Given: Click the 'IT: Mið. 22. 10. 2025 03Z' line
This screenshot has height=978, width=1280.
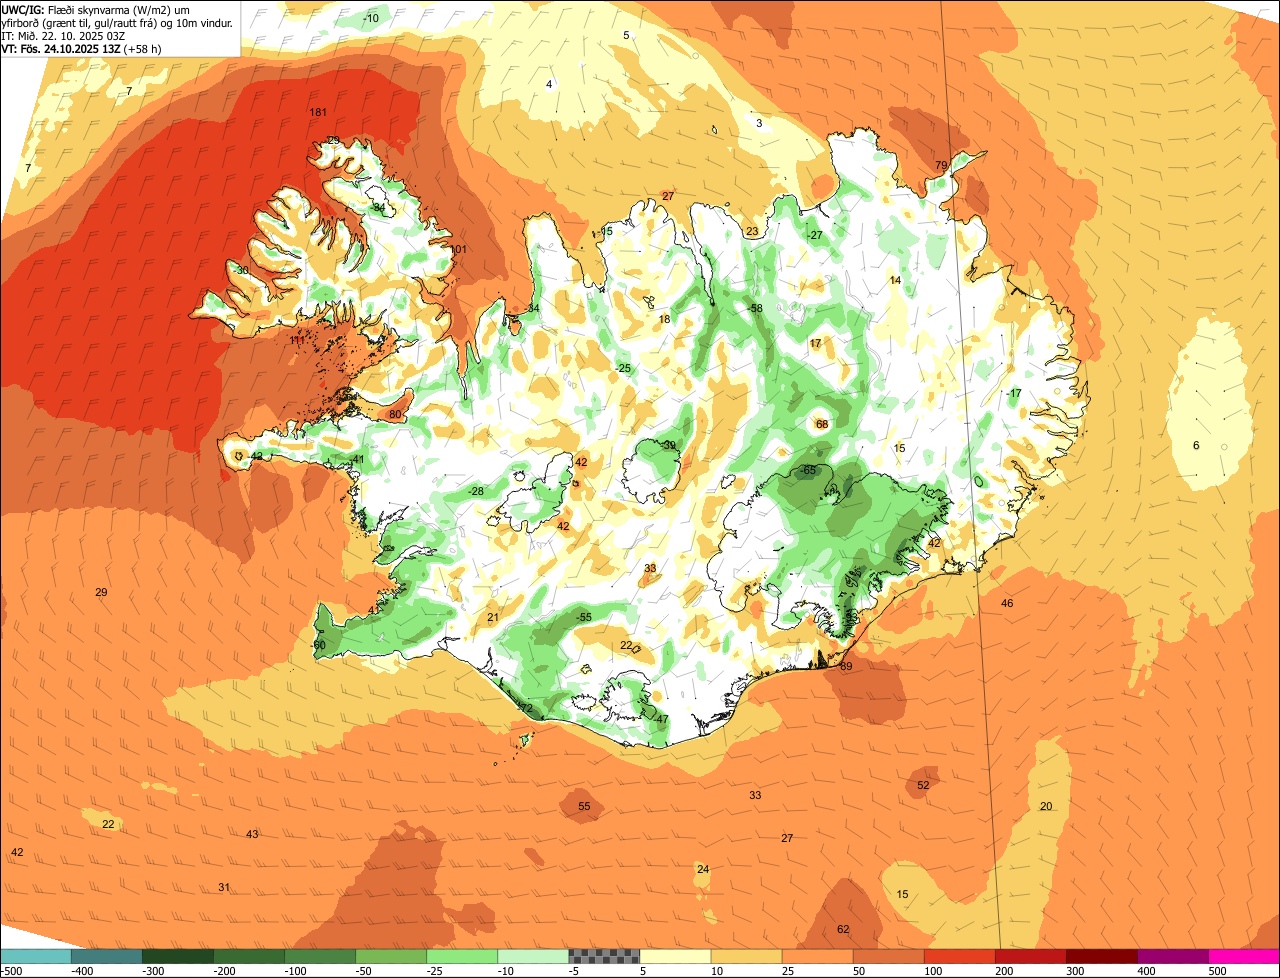Looking at the screenshot, I should click(63, 35).
